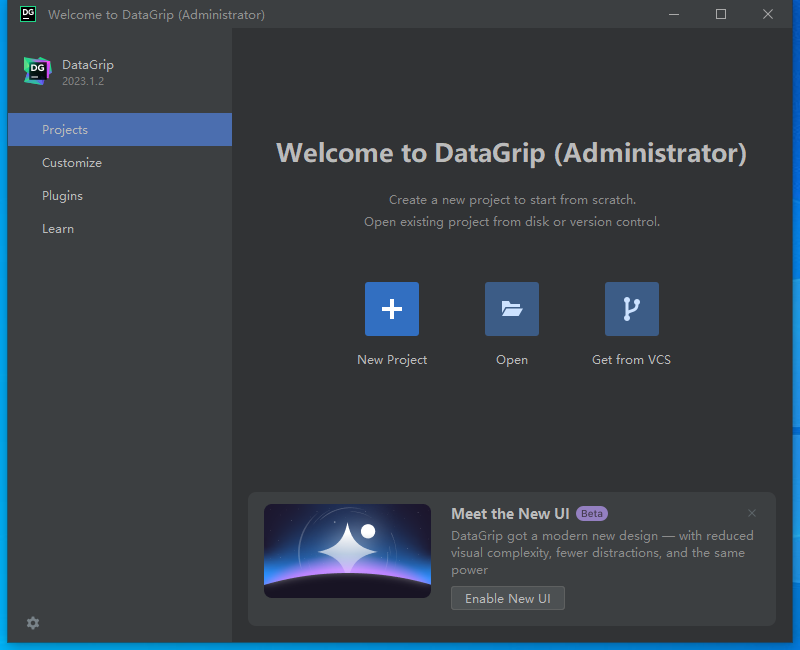Image resolution: width=800 pixels, height=650 pixels.
Task: Open the Plugins section
Action: coord(64,195)
